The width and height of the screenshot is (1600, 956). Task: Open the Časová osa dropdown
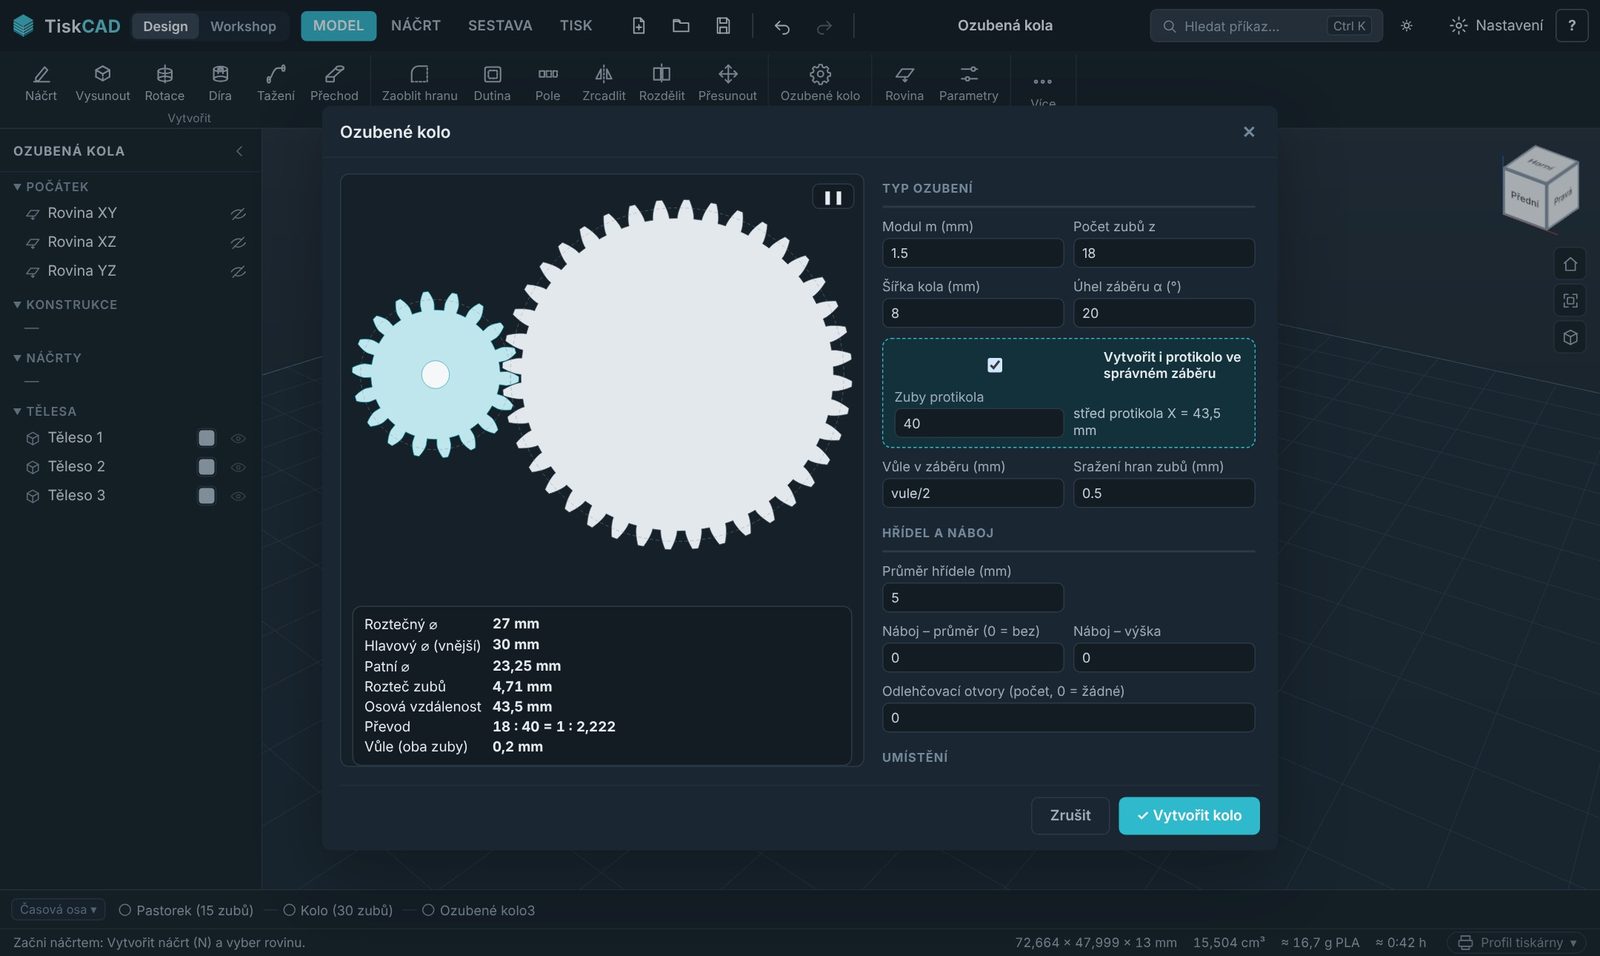tap(58, 910)
